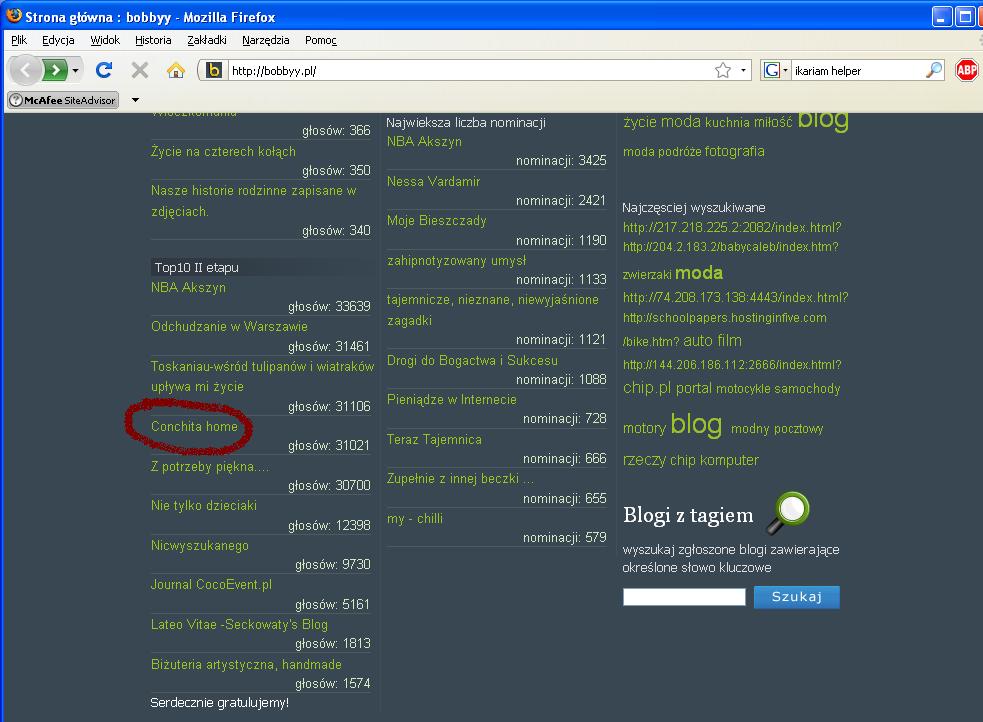This screenshot has height=722, width=983.
Task: Click the chip.pl tag
Action: coord(647,388)
